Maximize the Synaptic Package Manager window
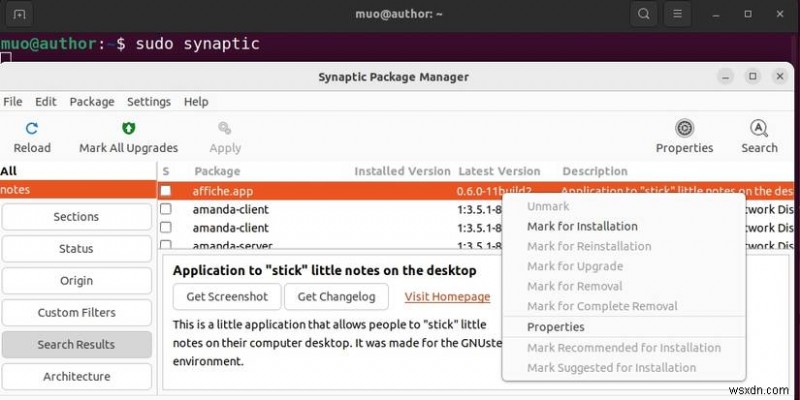Image resolution: width=800 pixels, height=400 pixels. (x=753, y=77)
